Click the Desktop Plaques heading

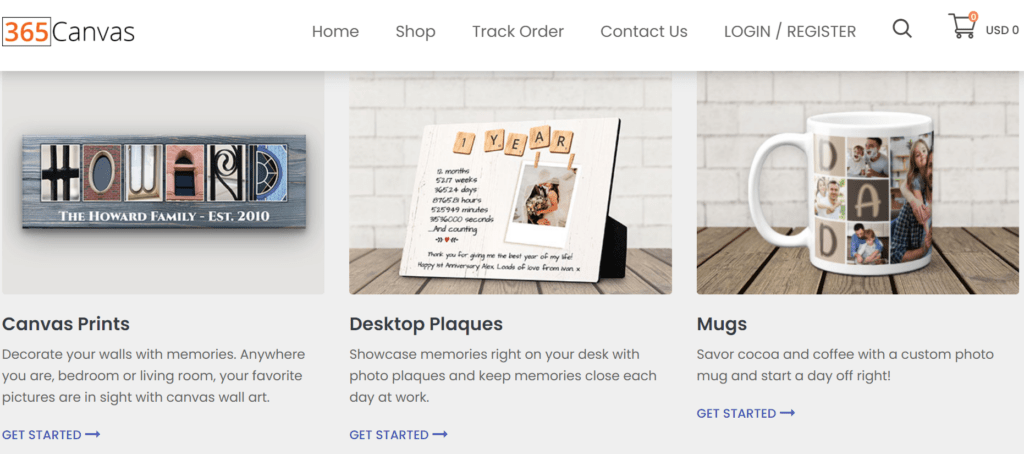pyautogui.click(x=426, y=324)
